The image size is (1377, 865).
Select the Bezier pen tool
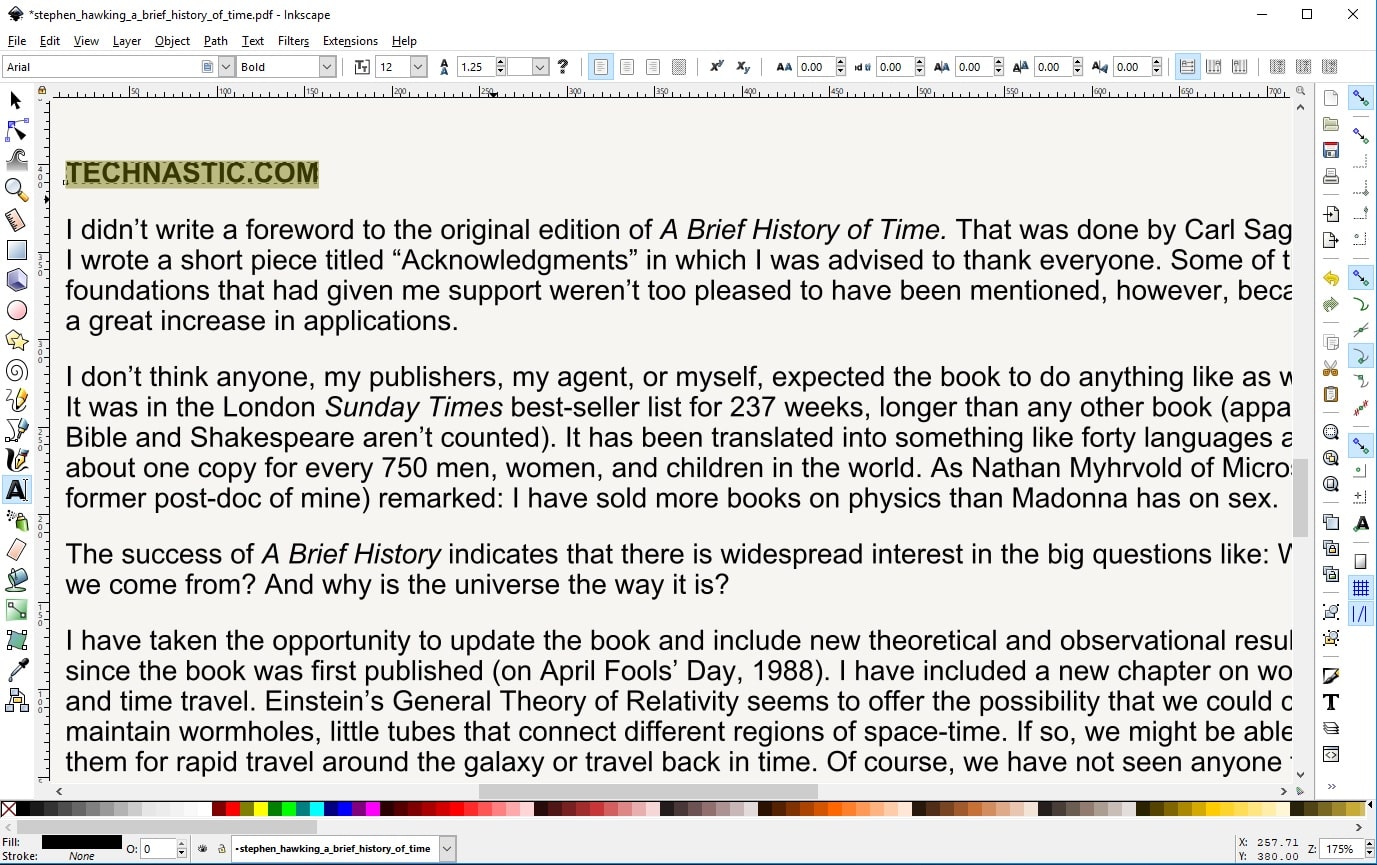[x=16, y=430]
